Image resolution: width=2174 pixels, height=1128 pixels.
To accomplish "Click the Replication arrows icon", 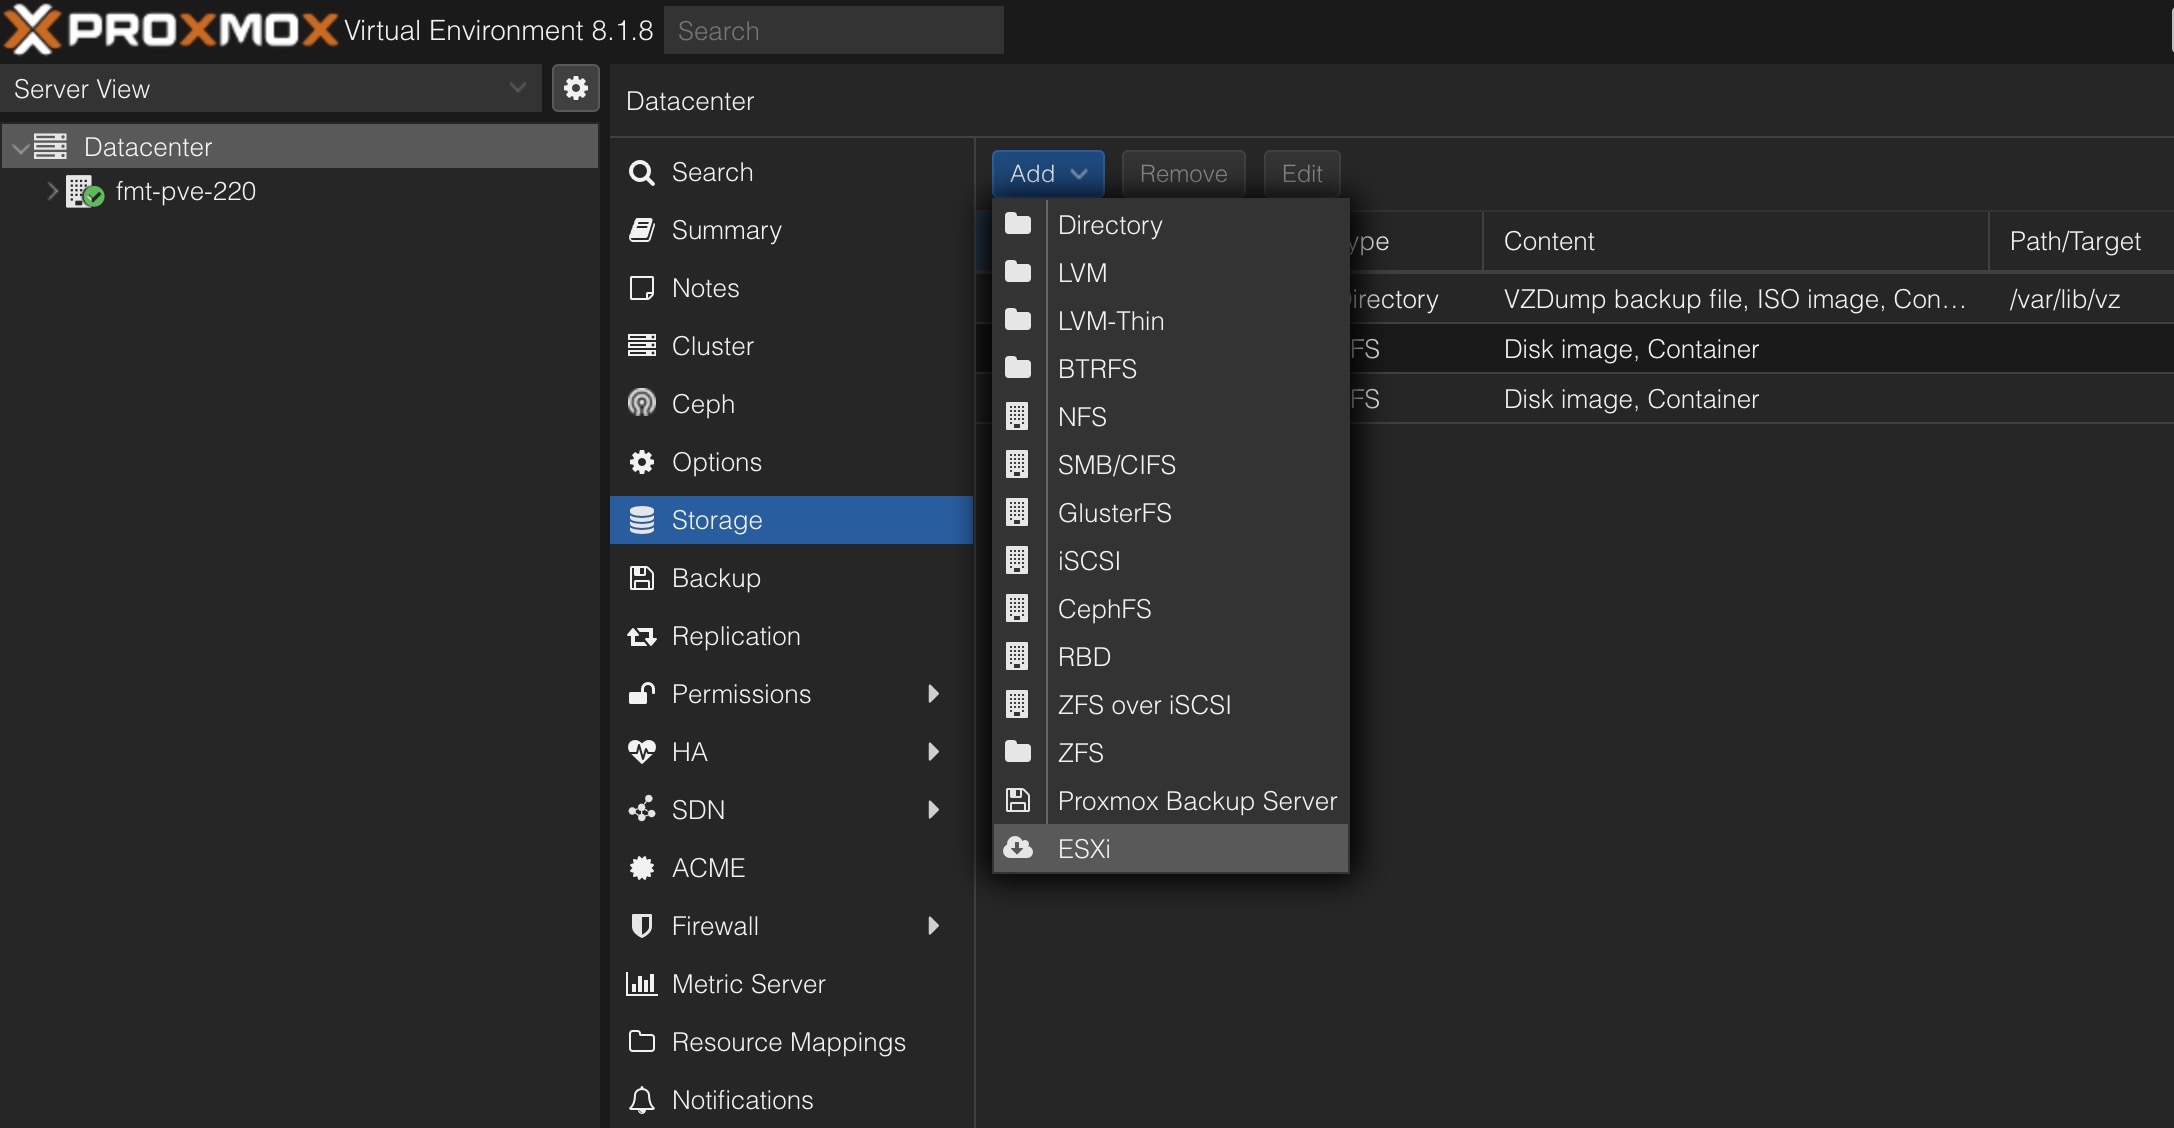I will pos(641,635).
